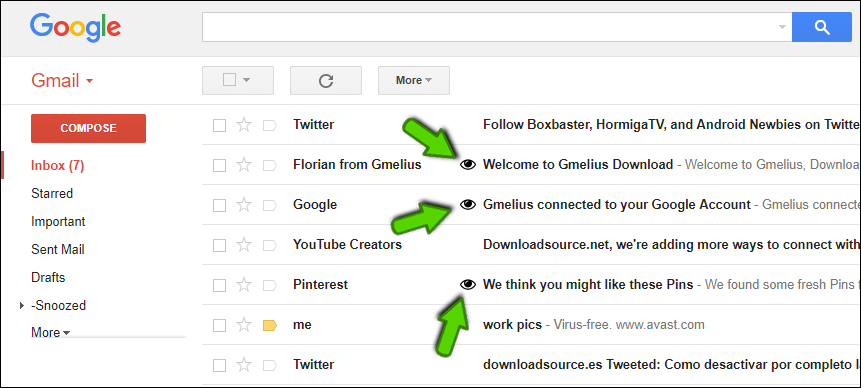The width and height of the screenshot is (861, 388).
Task: Tick the checkbox for the Google email
Action: 219,205
